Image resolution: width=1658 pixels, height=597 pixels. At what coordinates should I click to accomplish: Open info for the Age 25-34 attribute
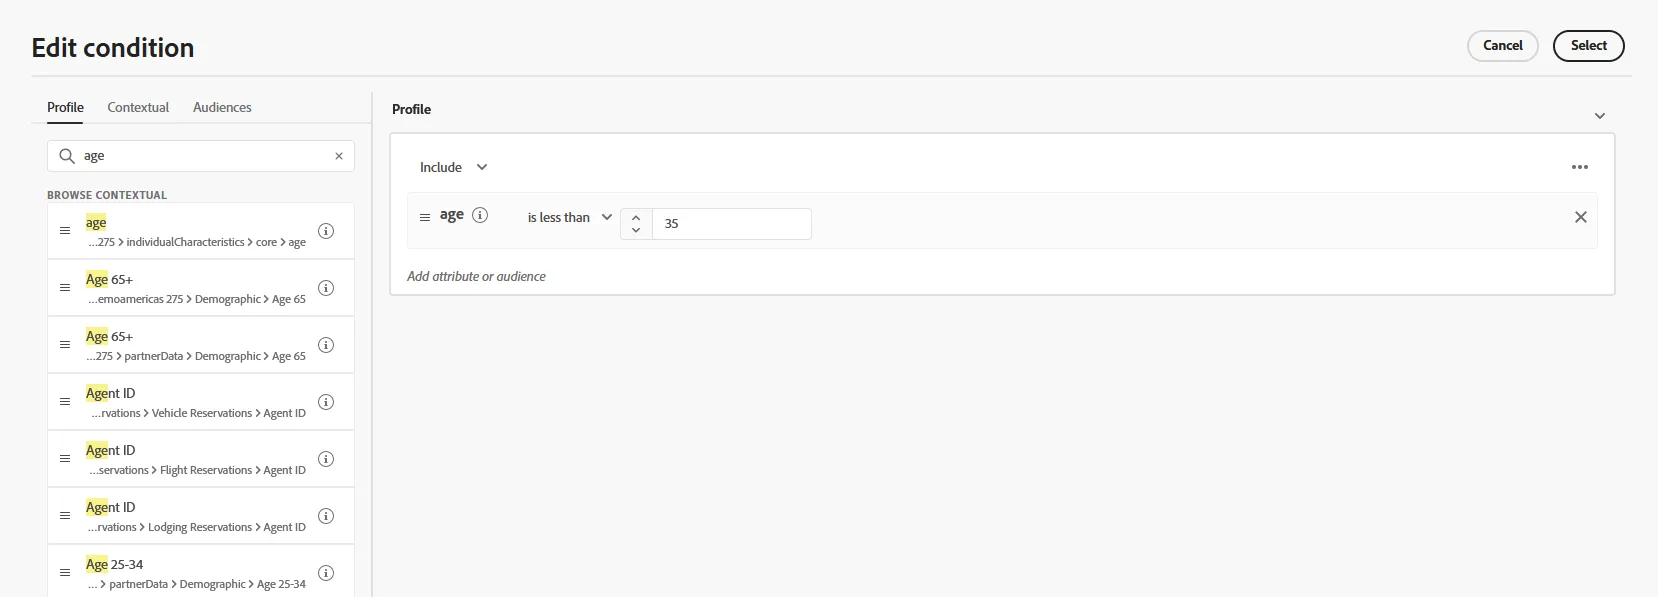326,573
